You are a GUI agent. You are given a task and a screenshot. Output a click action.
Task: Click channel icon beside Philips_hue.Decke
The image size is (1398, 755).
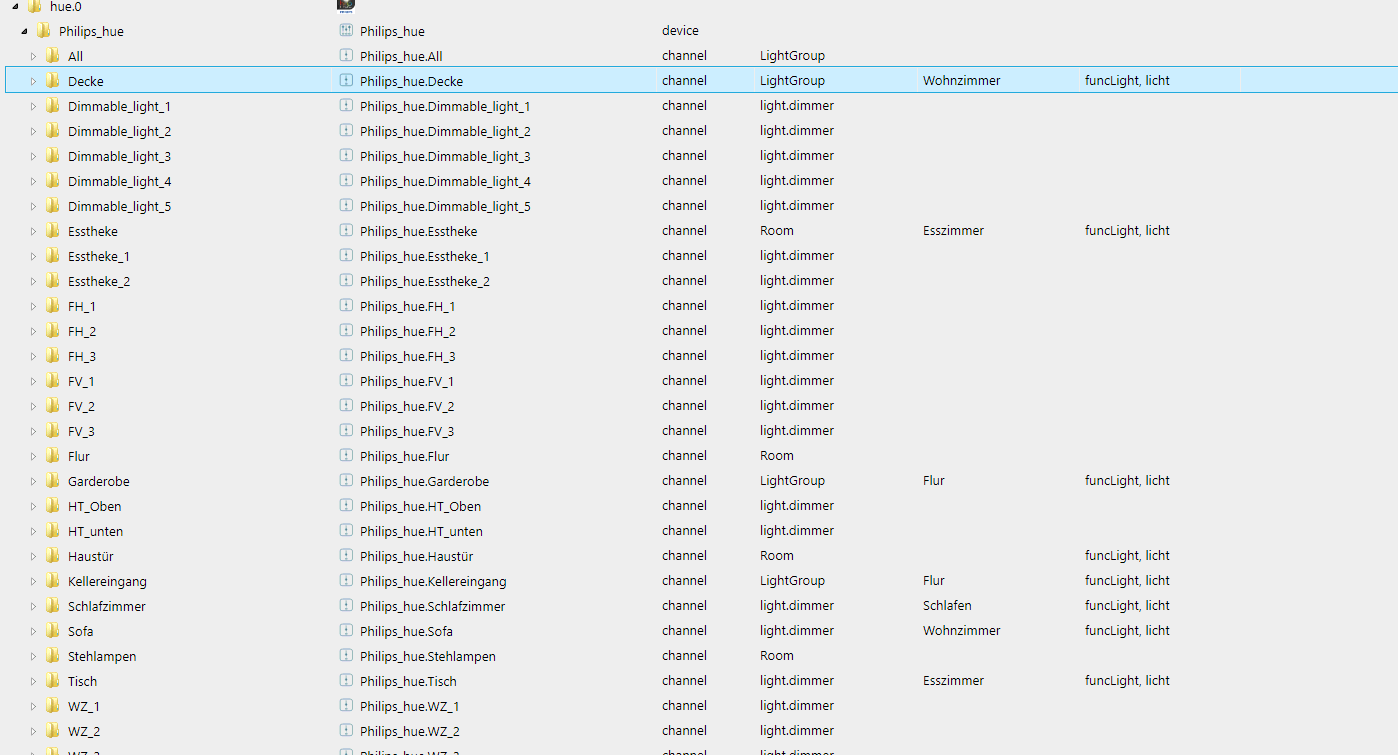[x=346, y=81]
